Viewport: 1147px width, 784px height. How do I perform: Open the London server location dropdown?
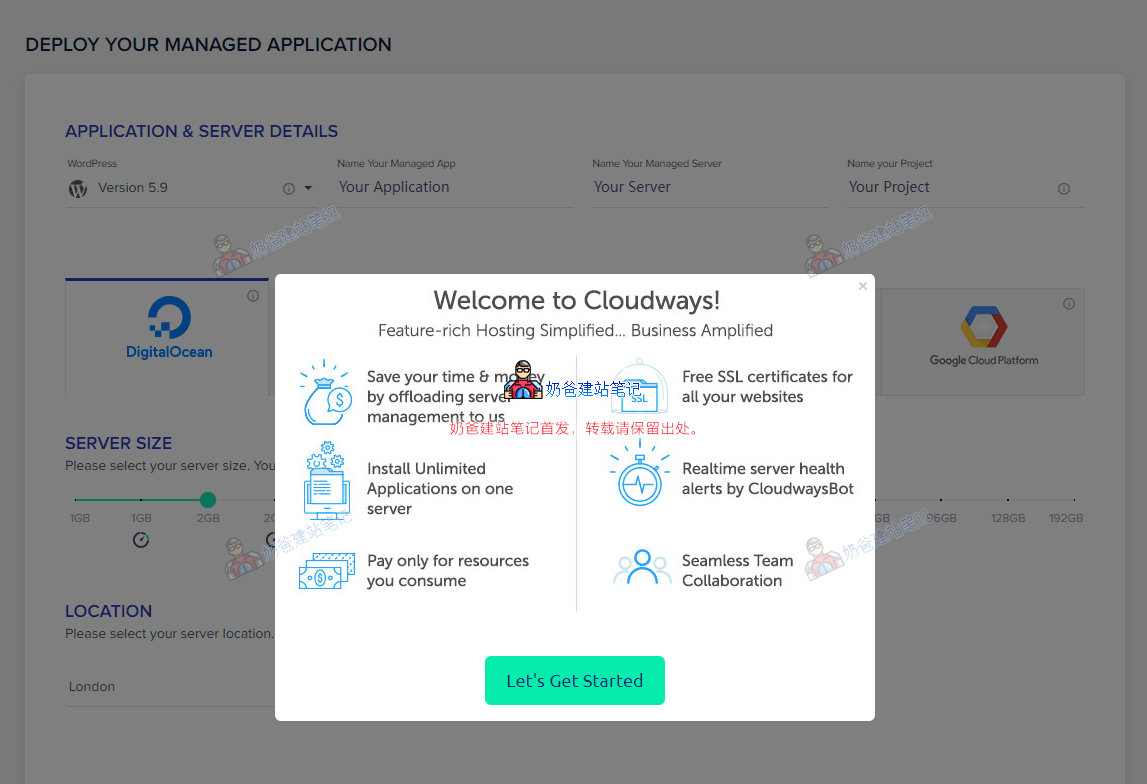(170, 687)
